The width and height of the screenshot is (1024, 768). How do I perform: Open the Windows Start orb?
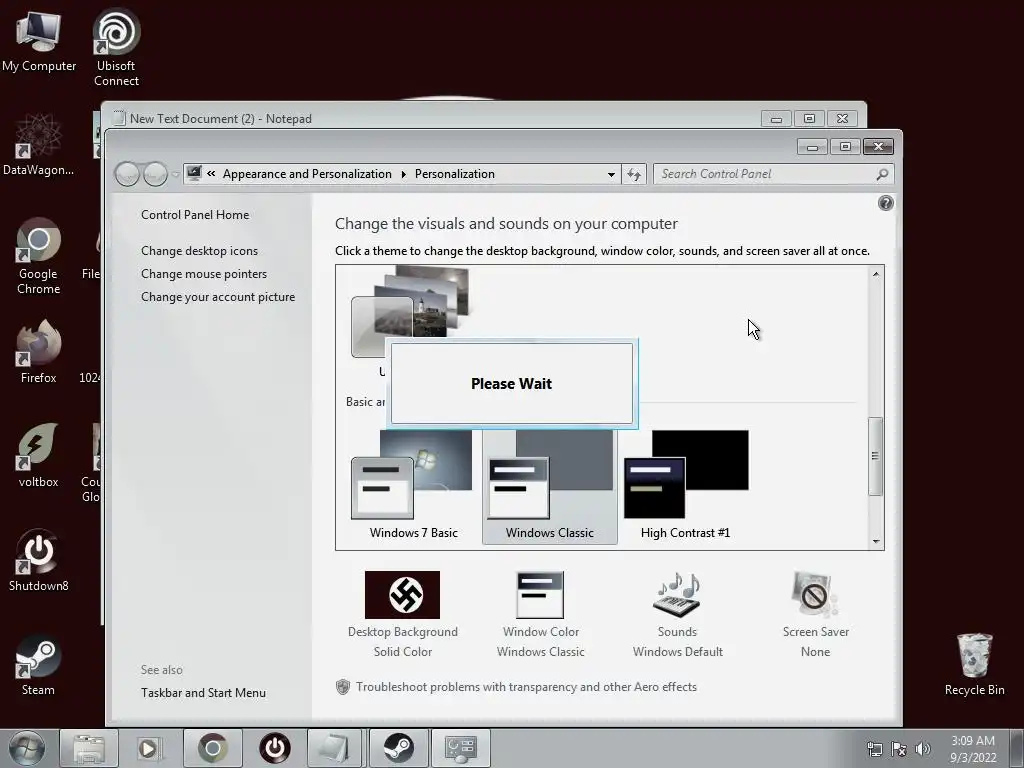coord(27,748)
